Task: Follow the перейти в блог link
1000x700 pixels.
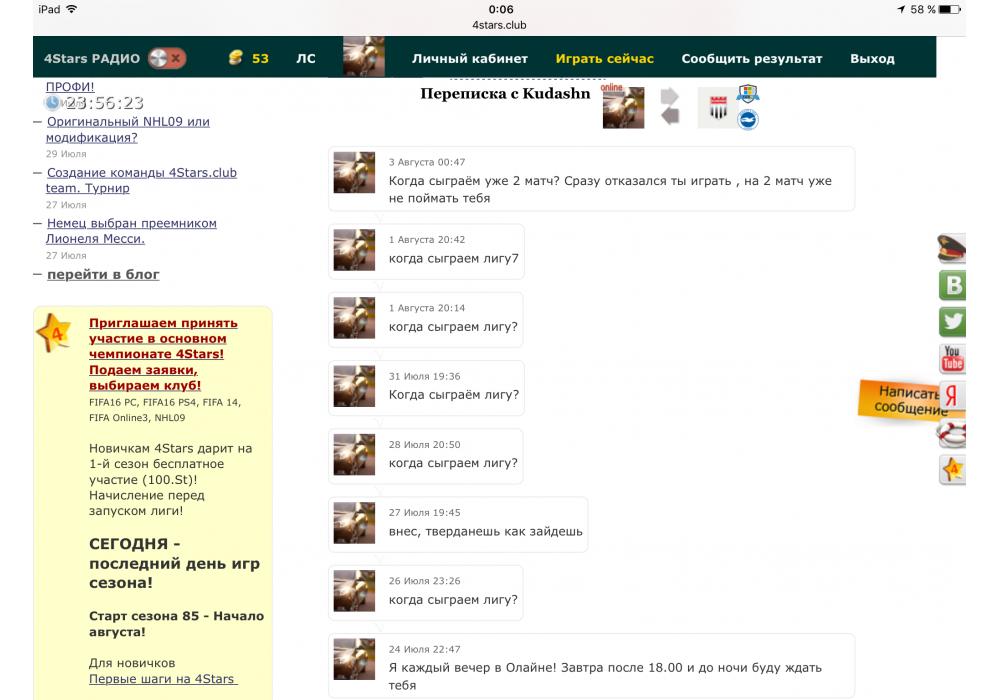Action: 103,274
